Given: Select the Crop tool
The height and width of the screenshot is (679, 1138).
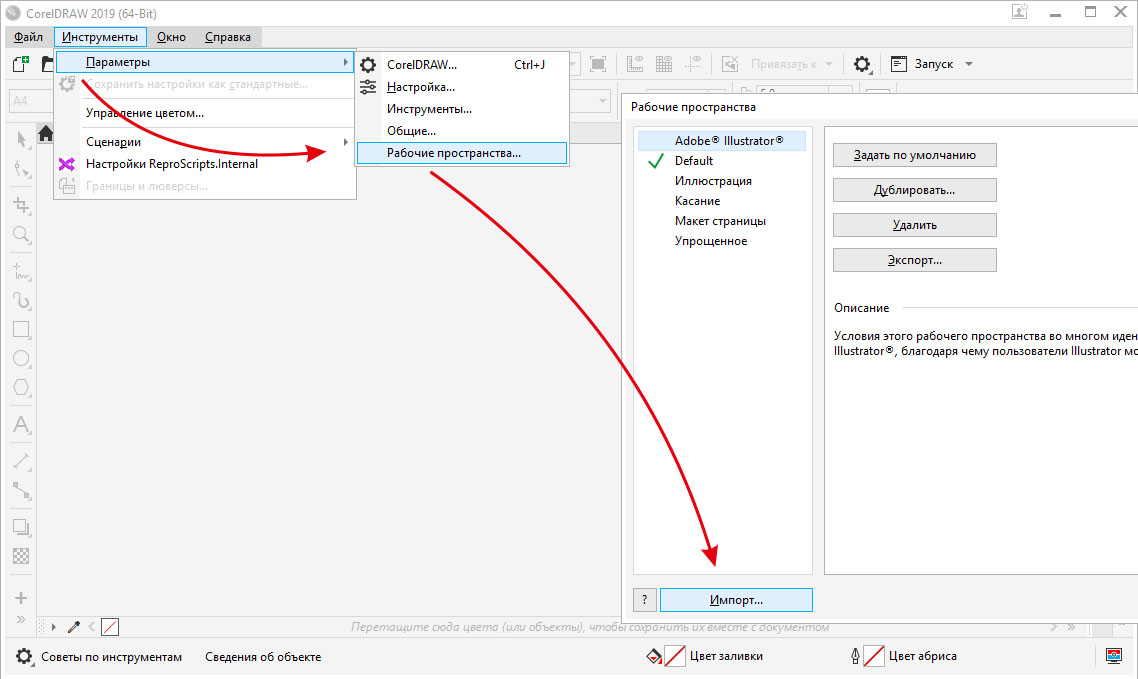Looking at the screenshot, I should tap(22, 205).
